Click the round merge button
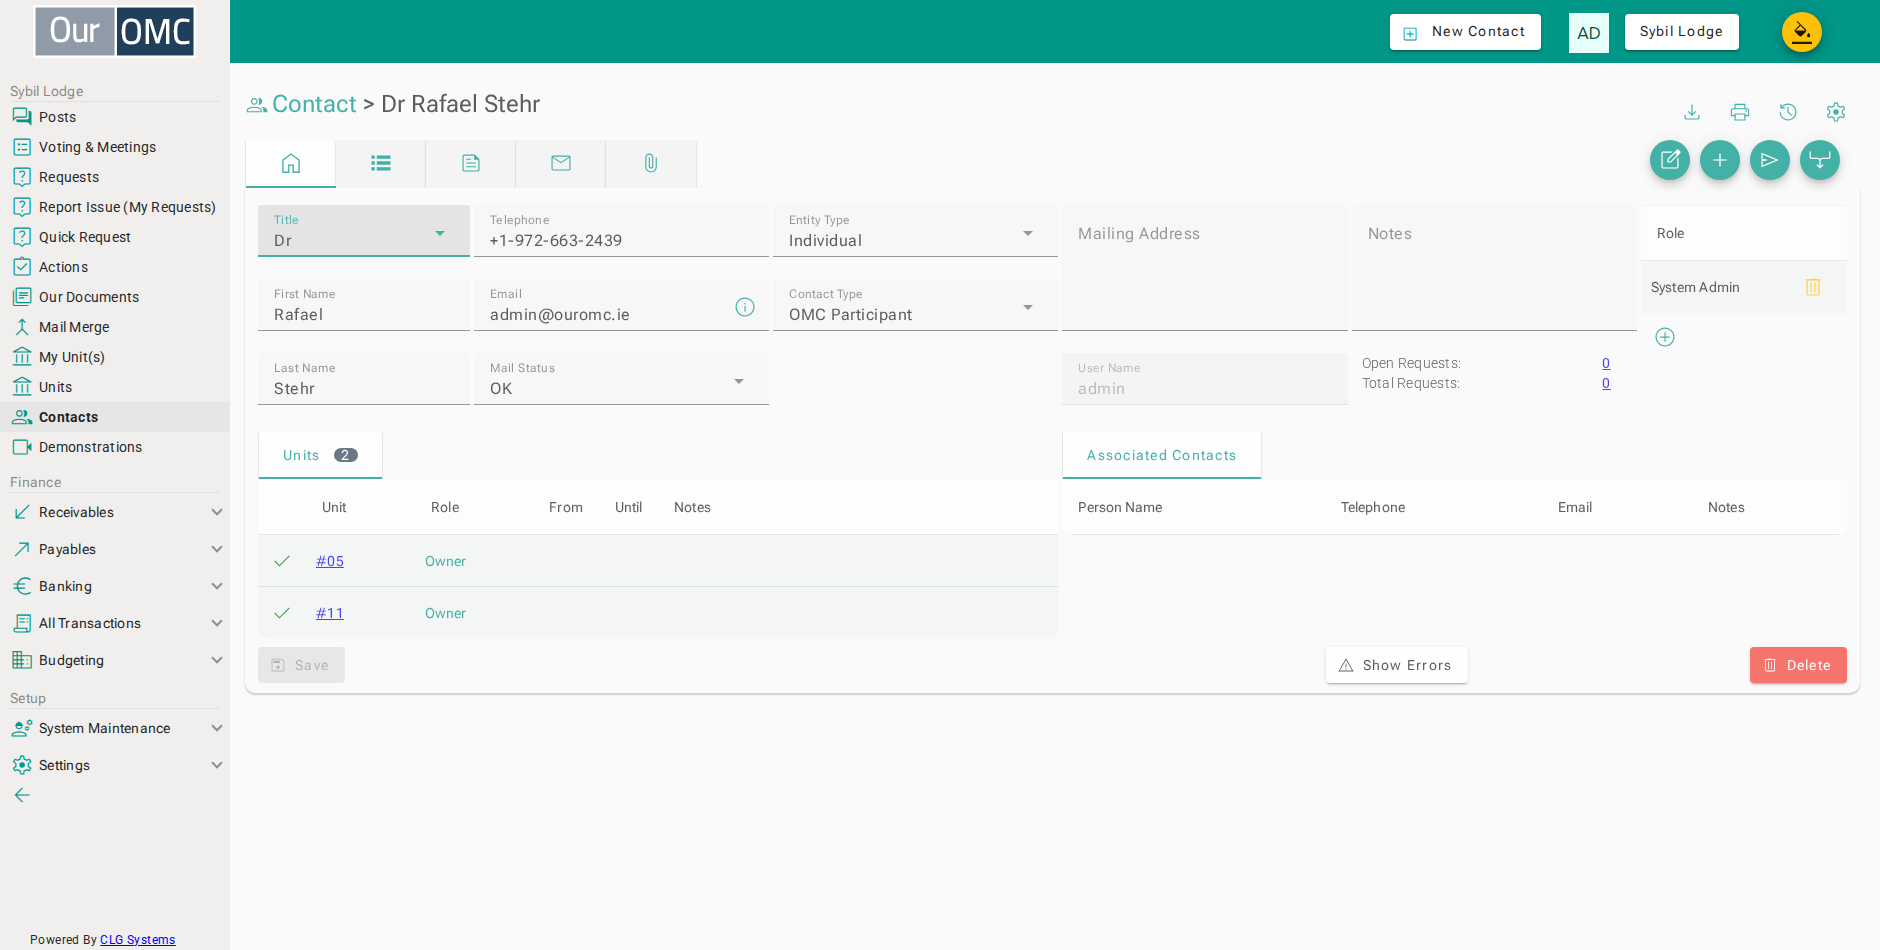1880x950 pixels. [x=1820, y=160]
